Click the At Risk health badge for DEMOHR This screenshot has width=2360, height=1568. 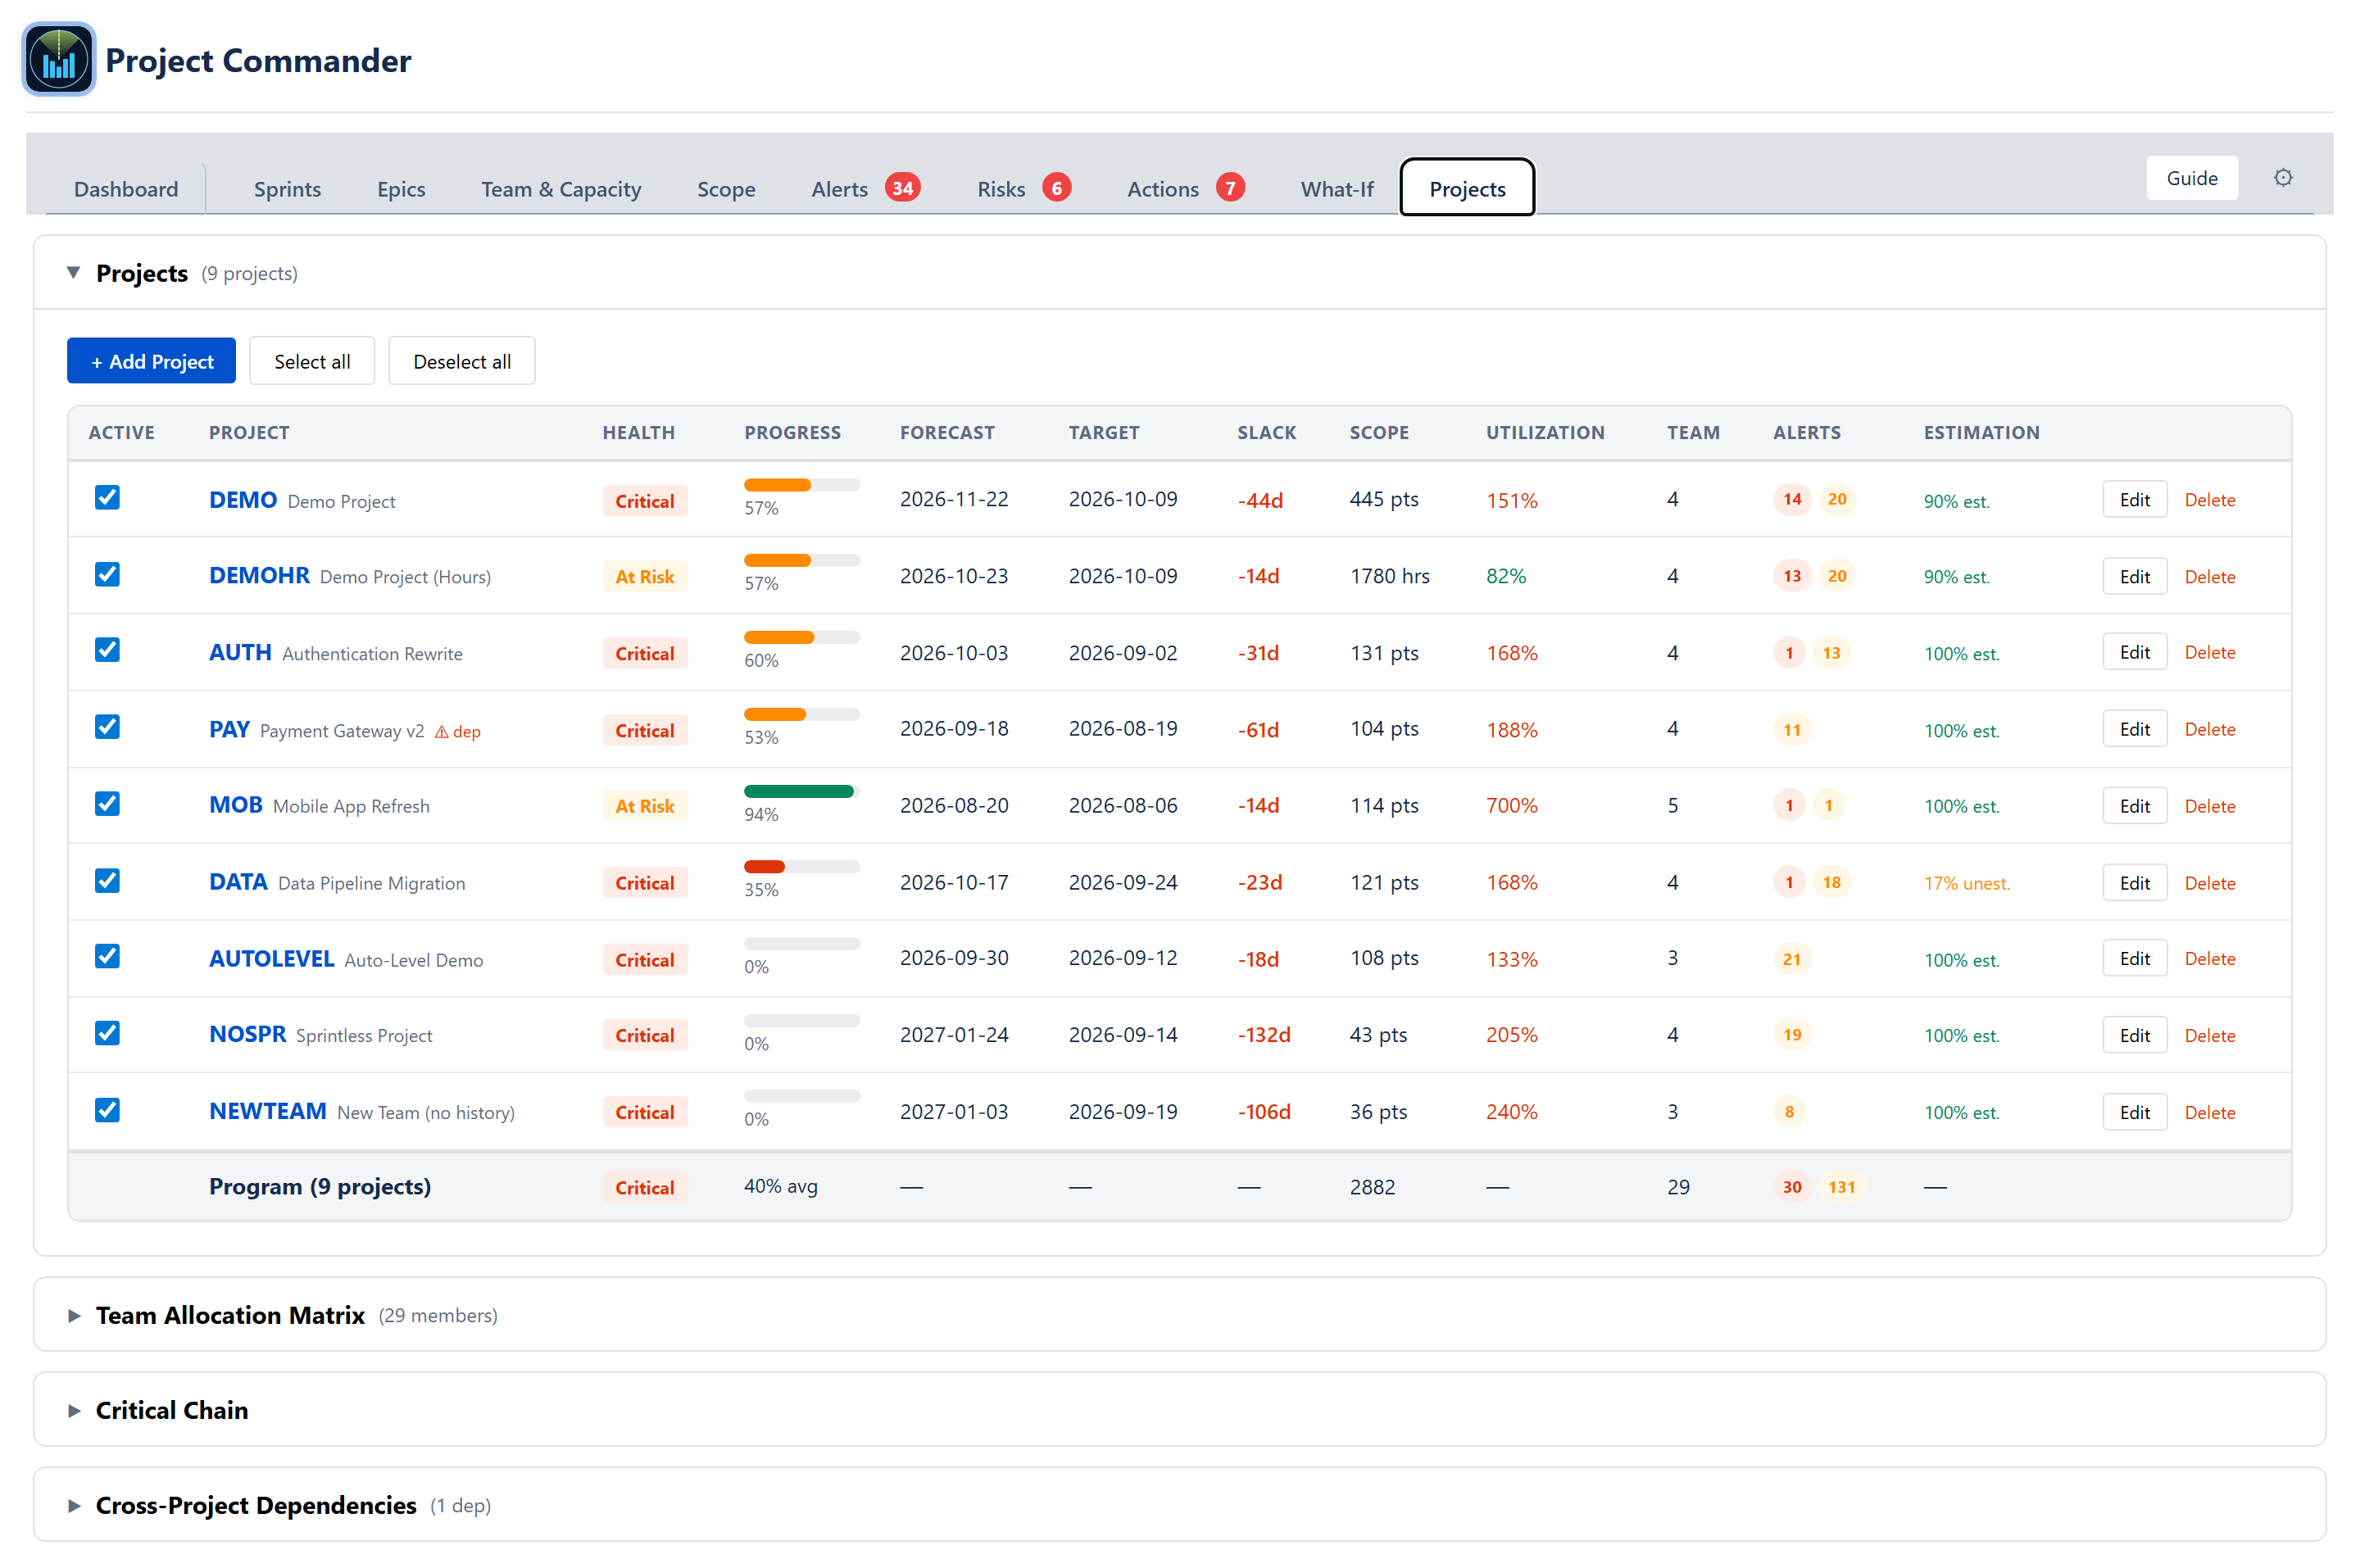[645, 576]
